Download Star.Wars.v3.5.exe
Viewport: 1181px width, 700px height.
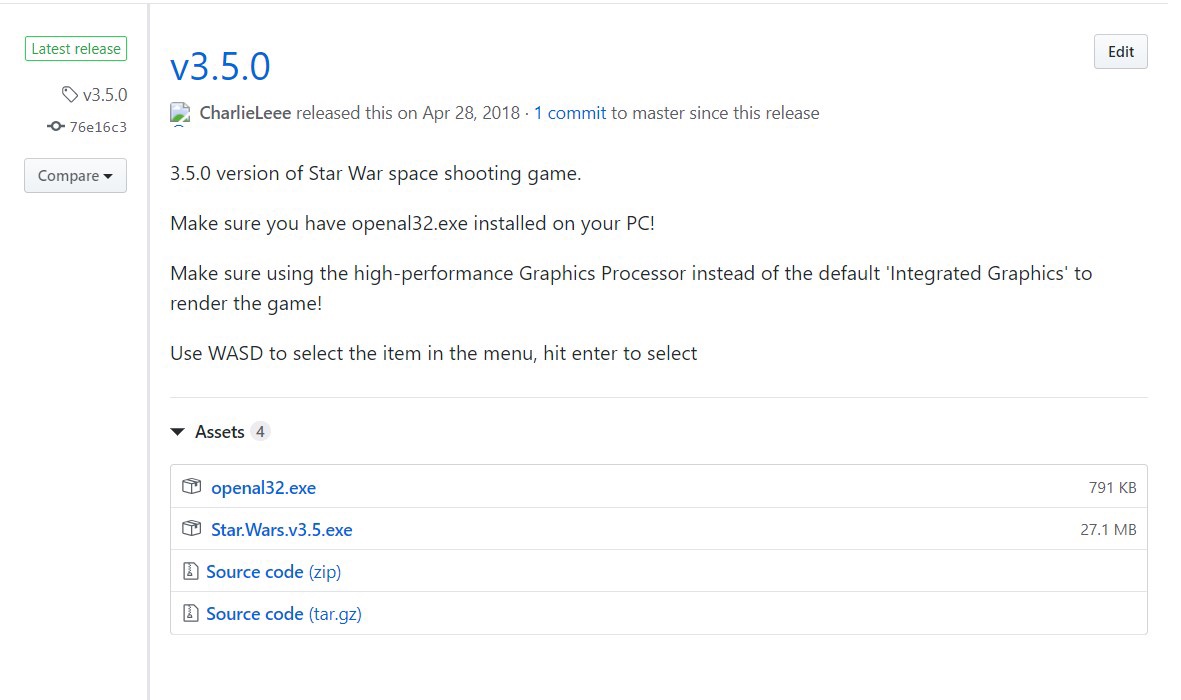[x=281, y=530]
